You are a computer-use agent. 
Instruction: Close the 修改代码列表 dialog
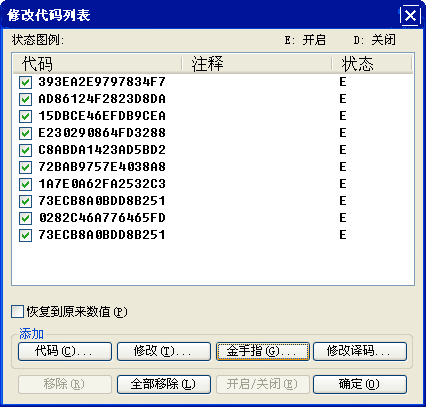410,15
